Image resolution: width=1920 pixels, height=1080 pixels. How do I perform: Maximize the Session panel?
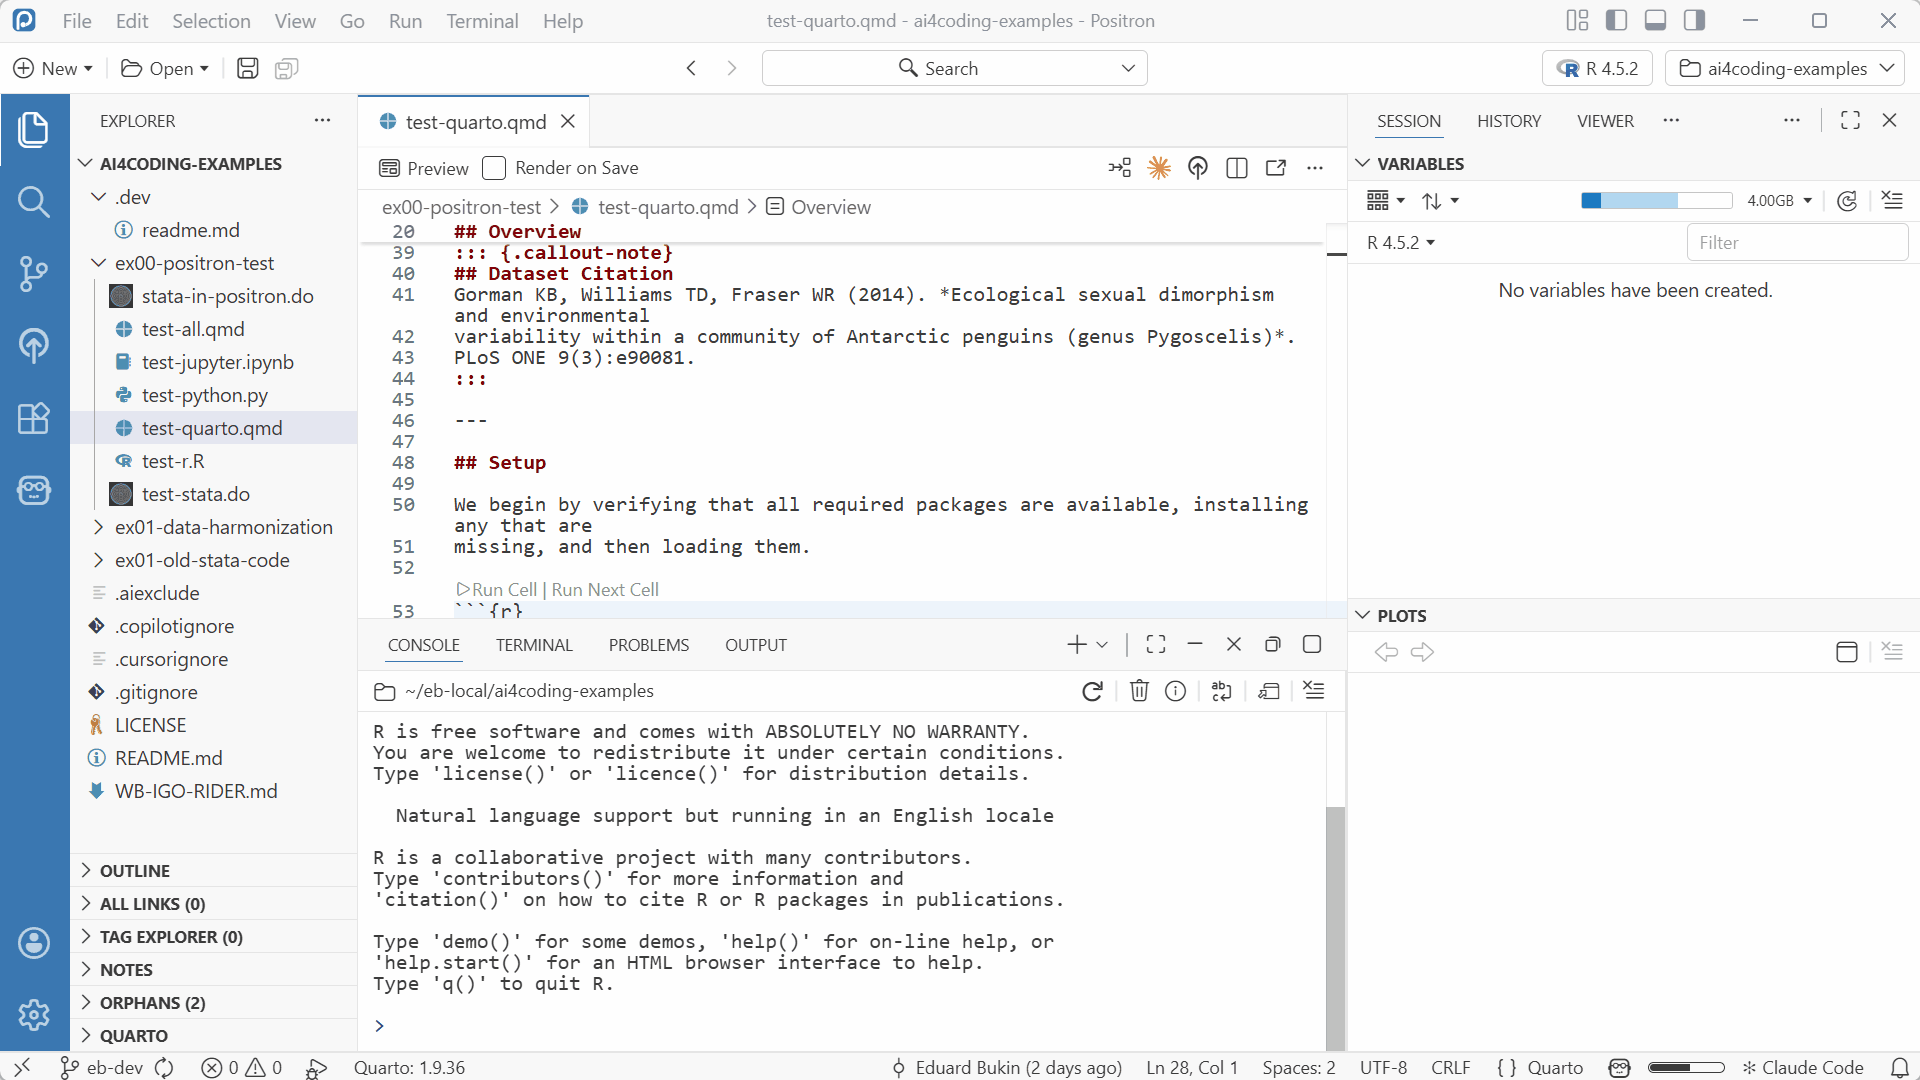[1850, 120]
